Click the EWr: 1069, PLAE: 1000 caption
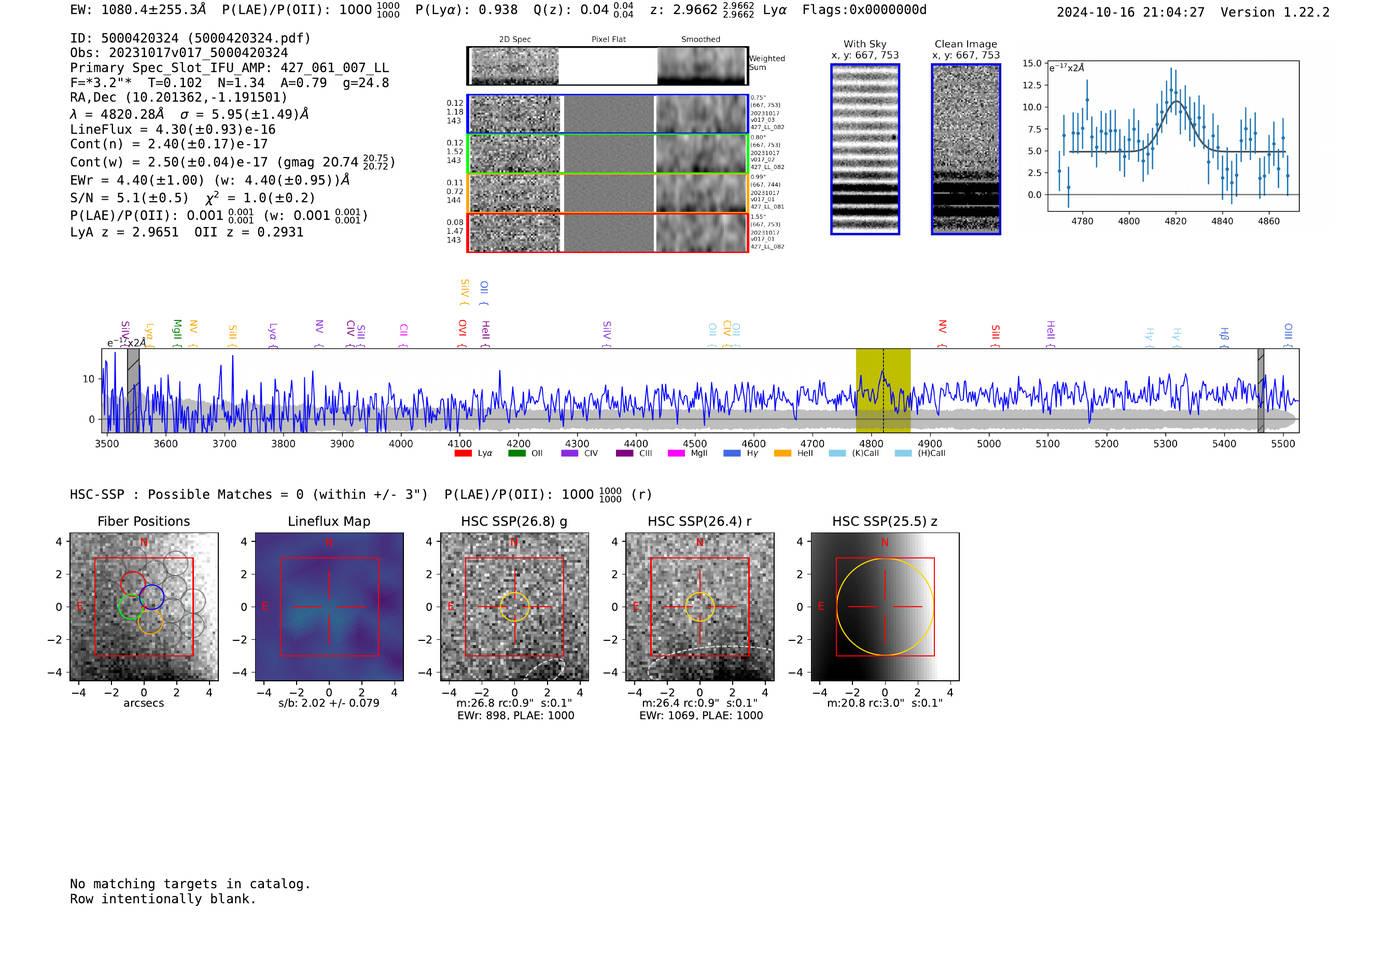The image size is (1400, 953). coord(701,715)
